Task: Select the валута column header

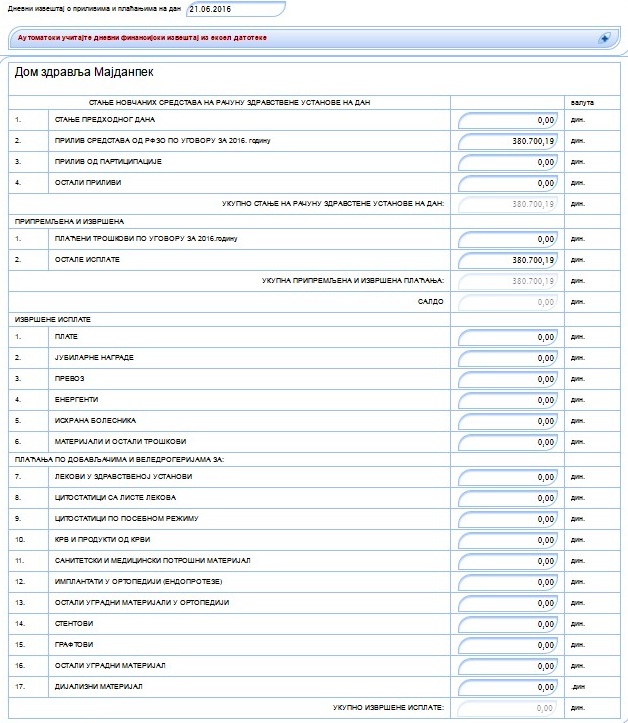Action: [x=582, y=102]
